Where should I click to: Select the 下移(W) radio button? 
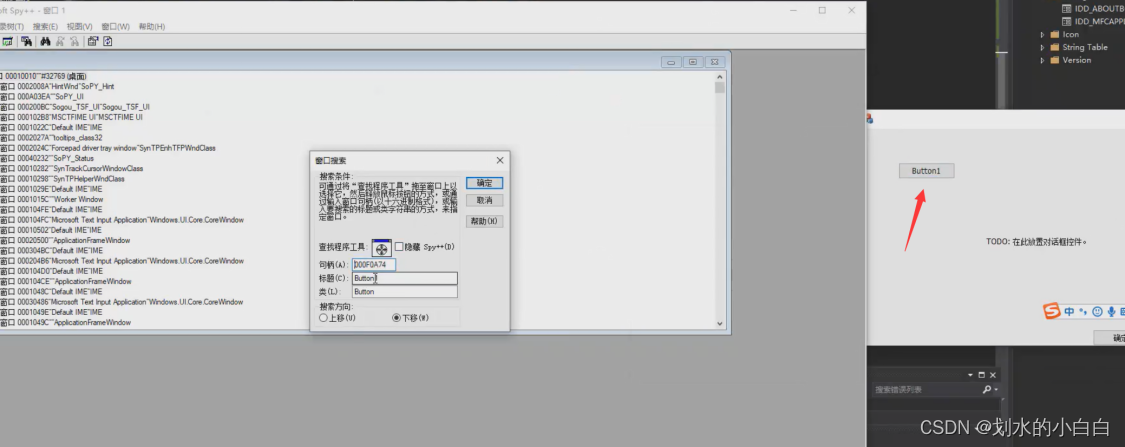[397, 318]
